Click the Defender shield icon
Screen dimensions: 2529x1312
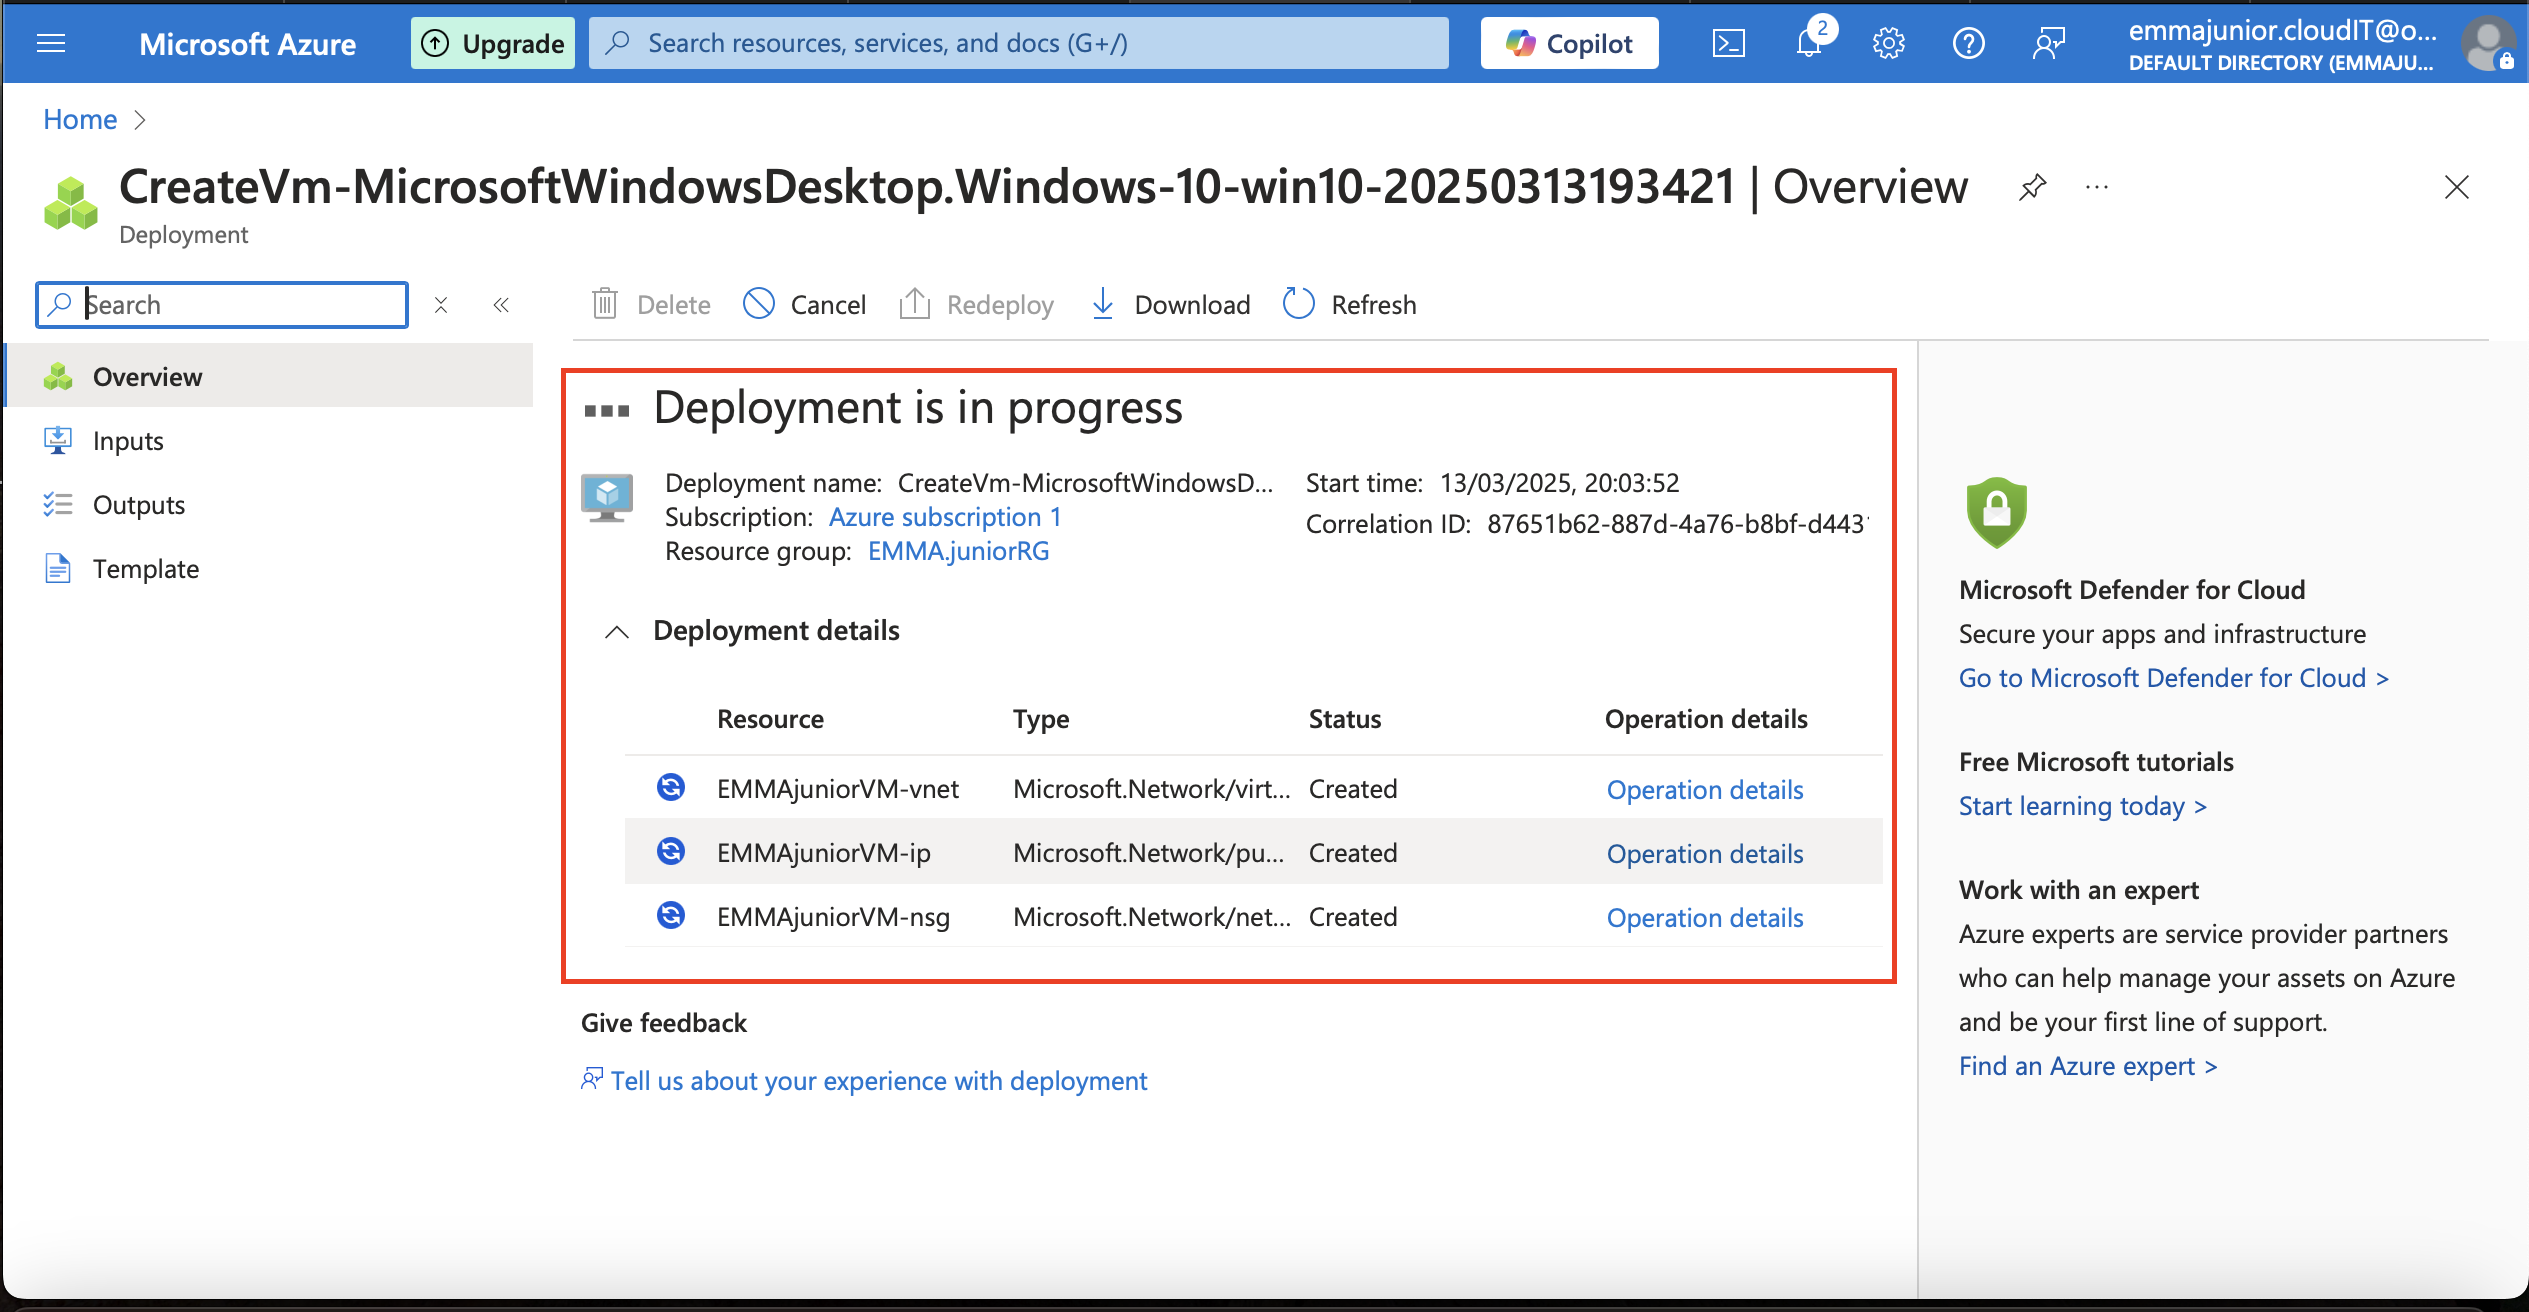click(1996, 512)
